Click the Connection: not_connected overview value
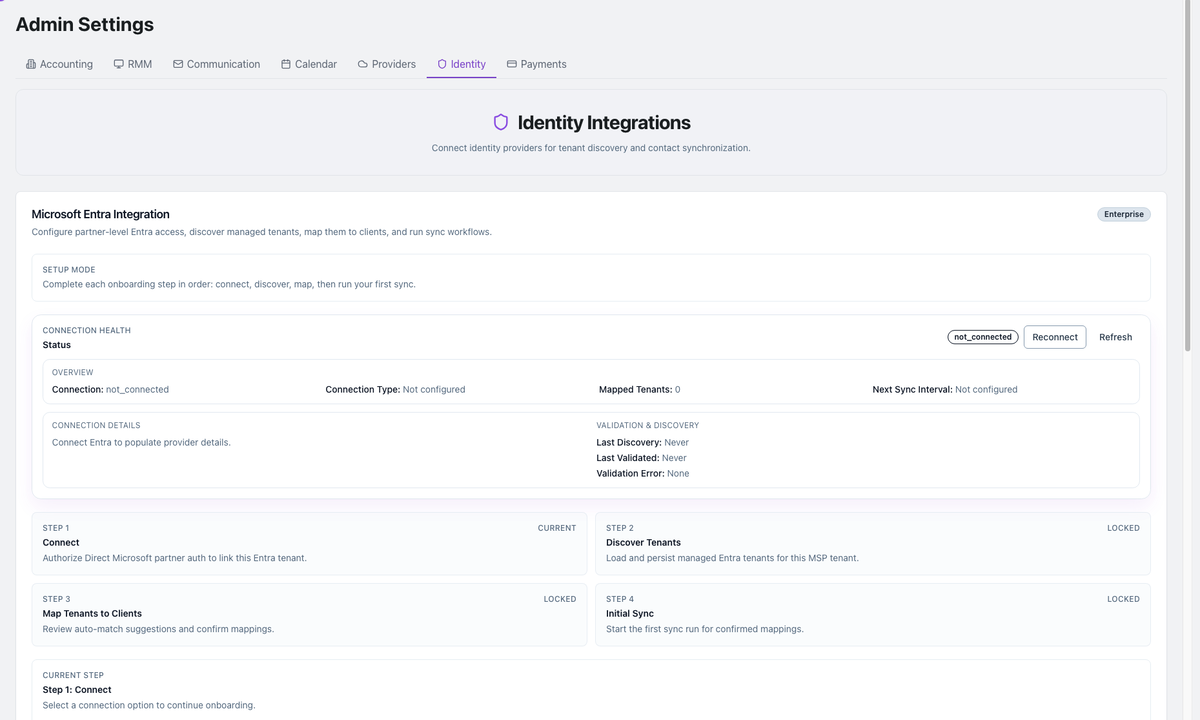The image size is (1200, 720). point(110,389)
